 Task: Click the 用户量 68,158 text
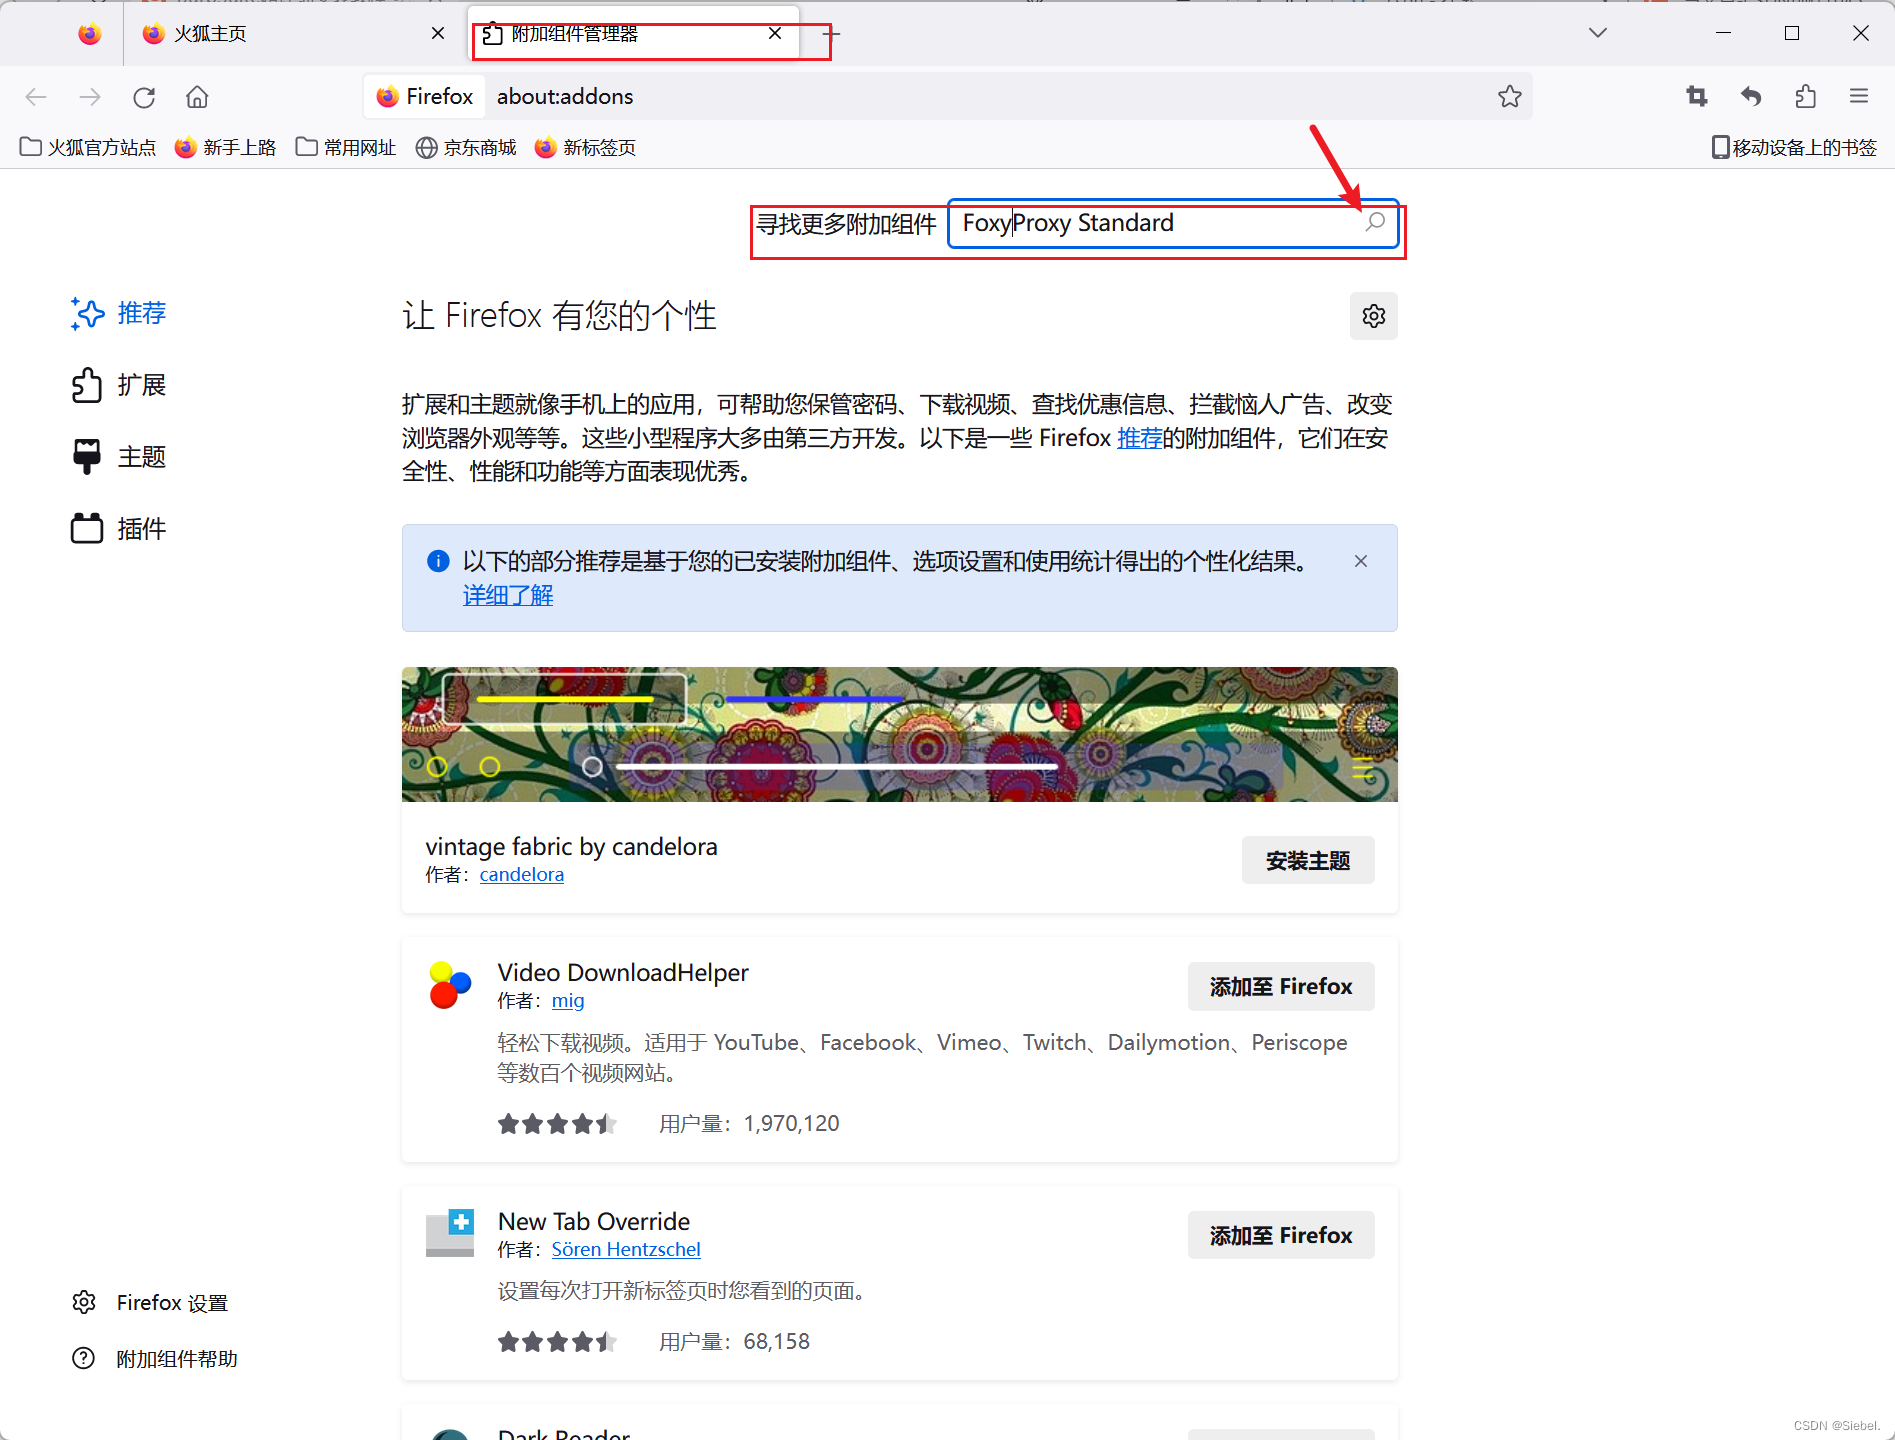[734, 1341]
